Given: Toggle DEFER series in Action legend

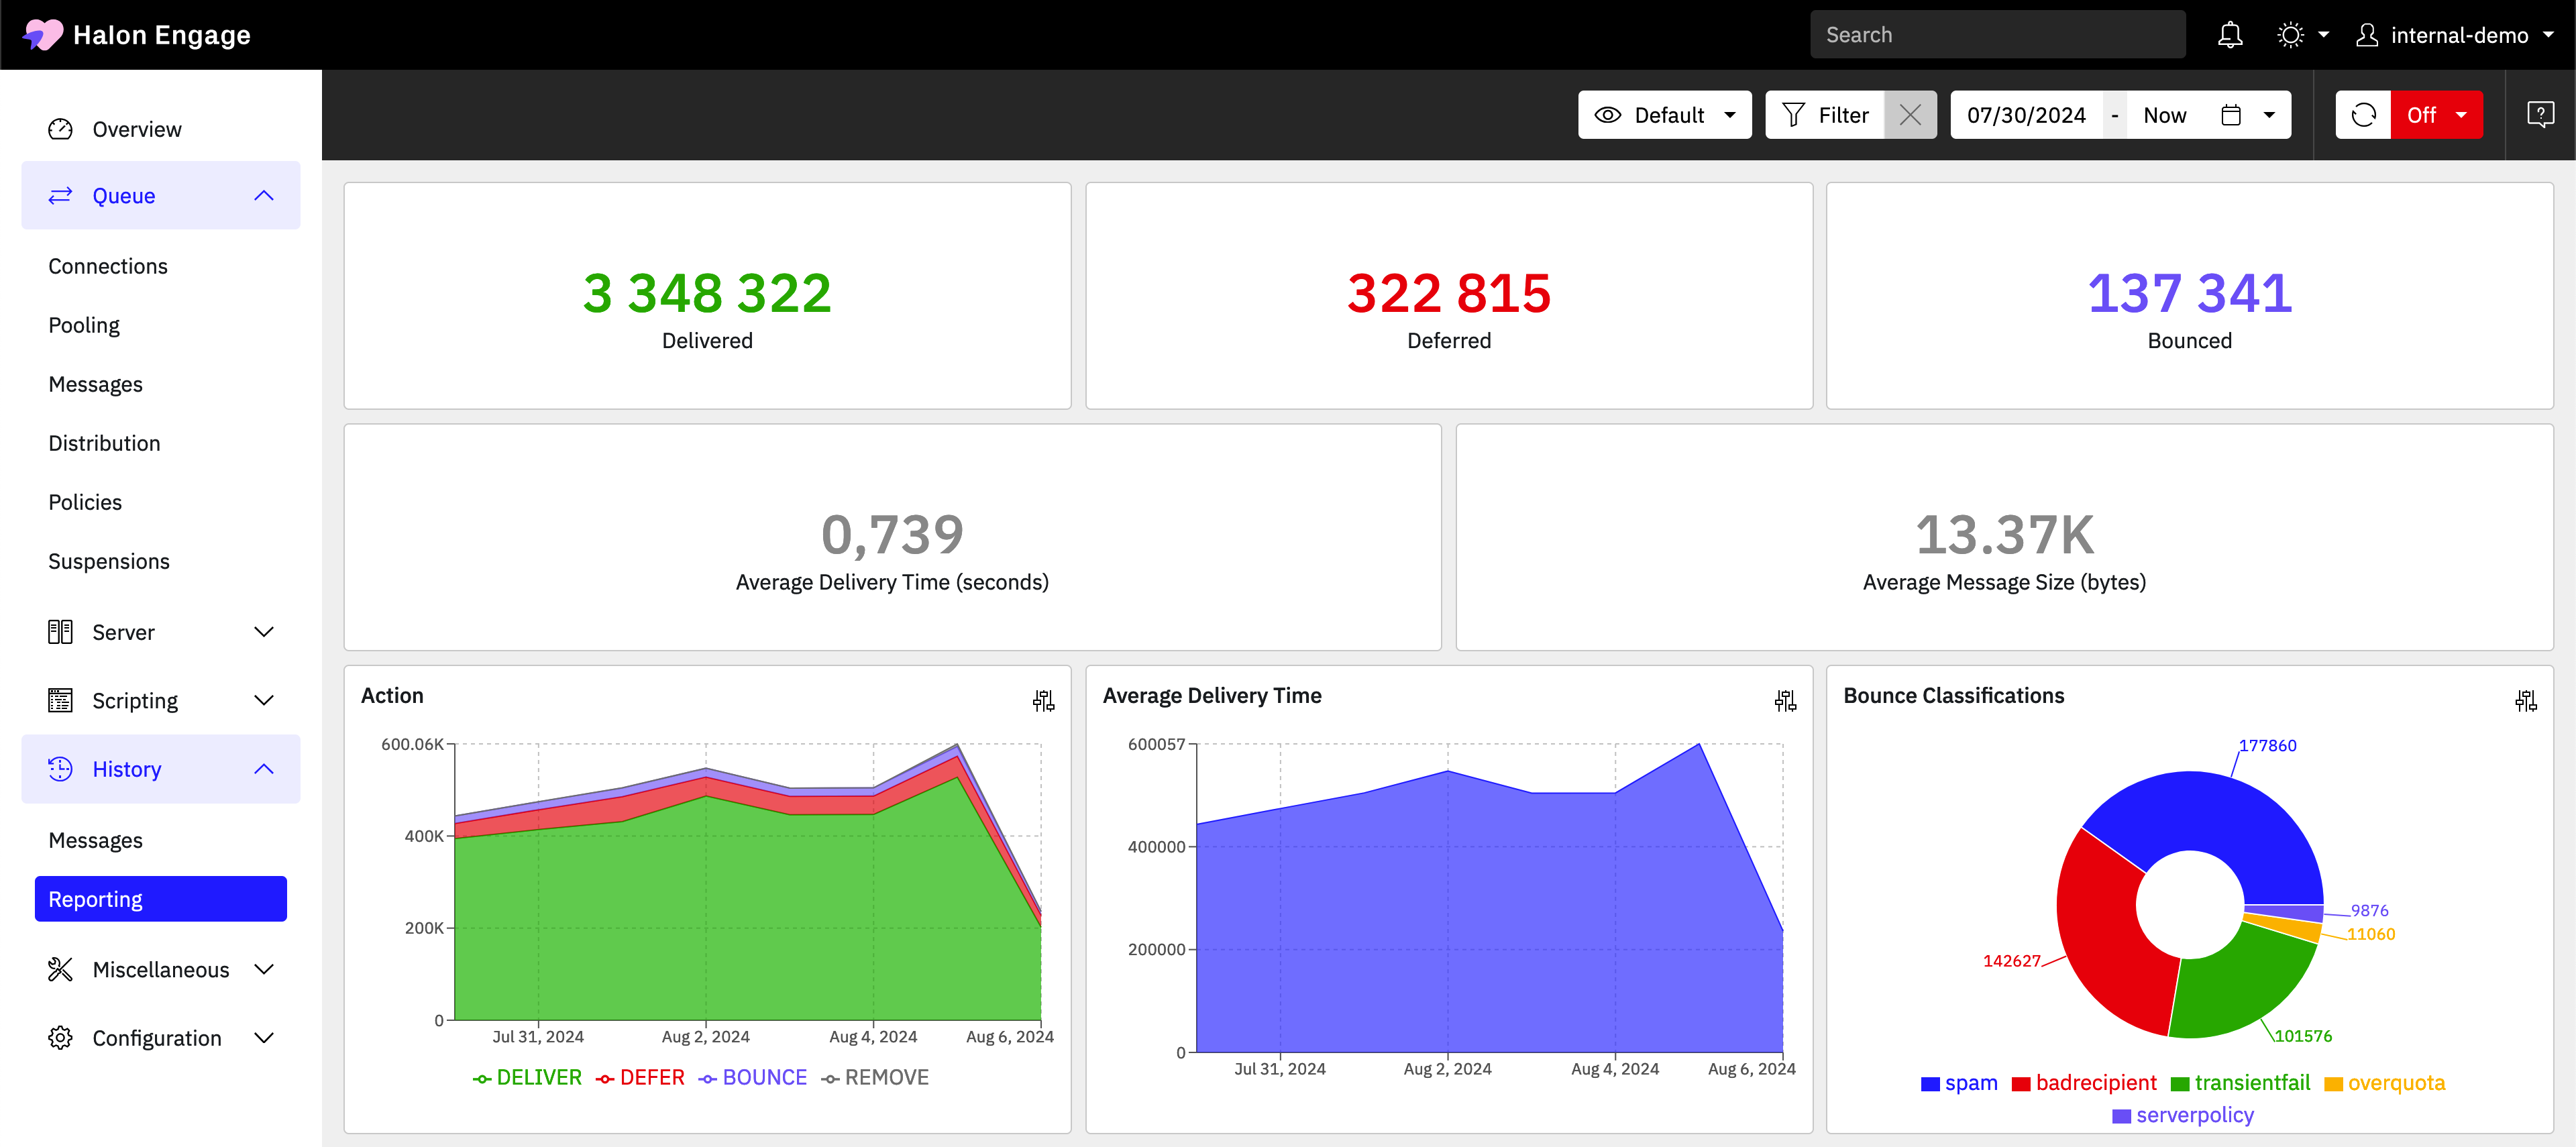Looking at the screenshot, I should pyautogui.click(x=640, y=1078).
